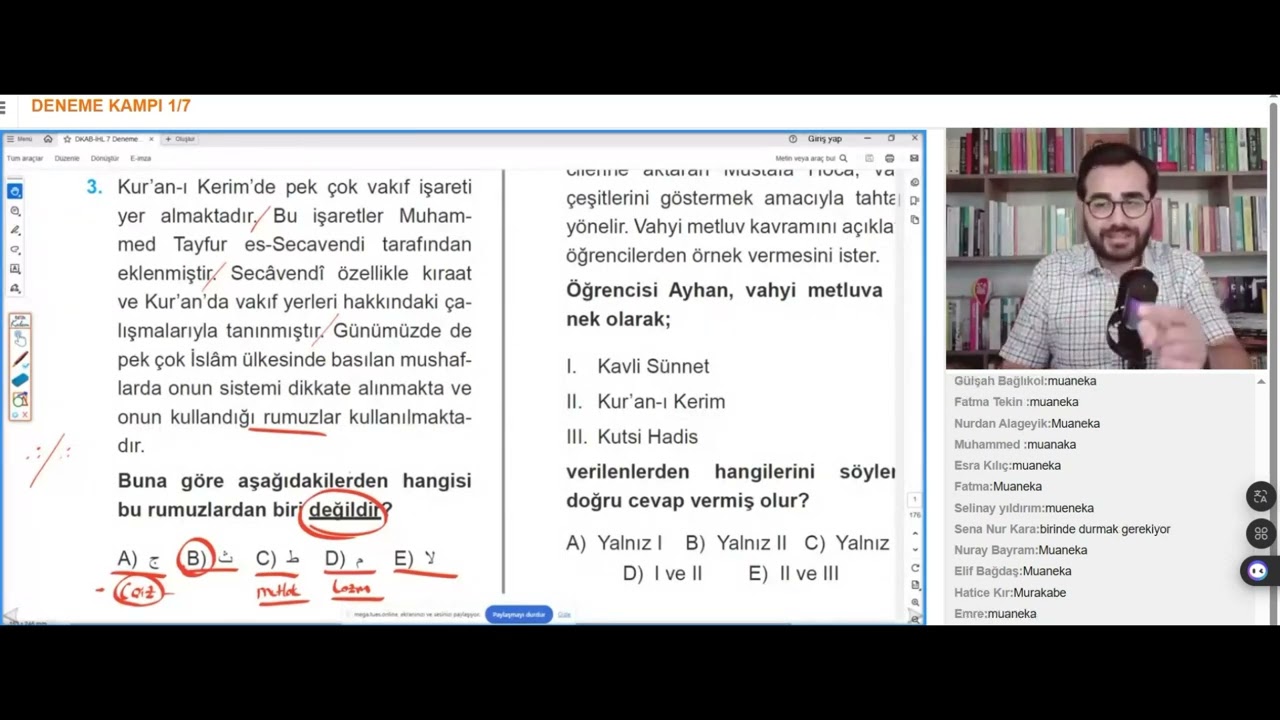This screenshot has height=720, width=1280.
Task: Click the Paylaşmayı durdur stop sharing button
Action: pos(519,614)
